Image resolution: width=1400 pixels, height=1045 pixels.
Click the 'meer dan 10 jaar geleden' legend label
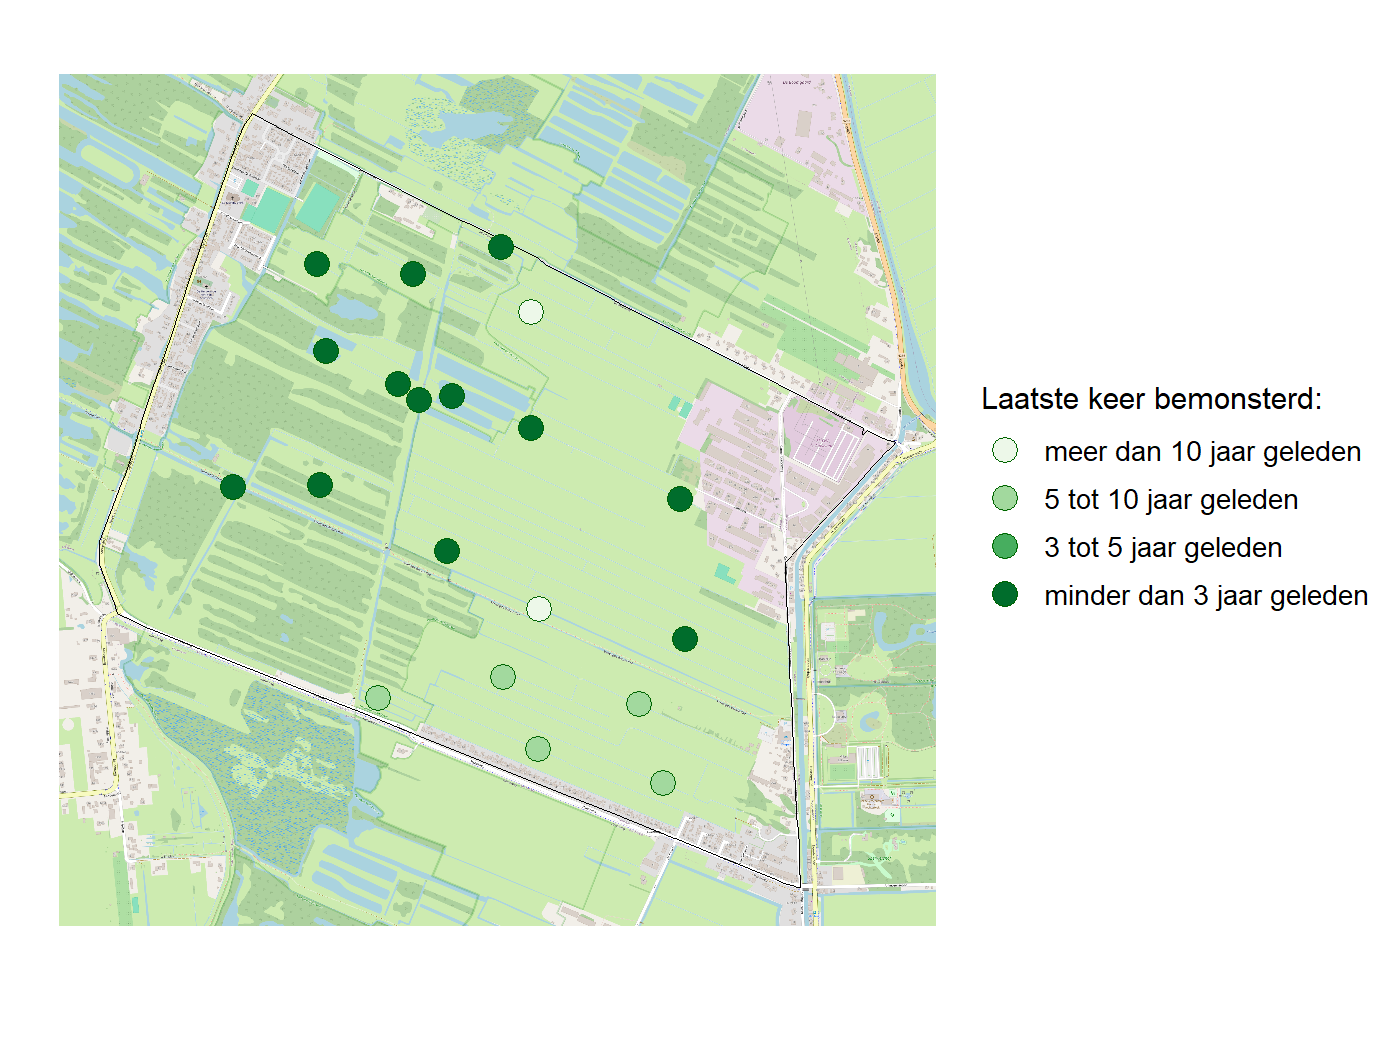(1202, 452)
